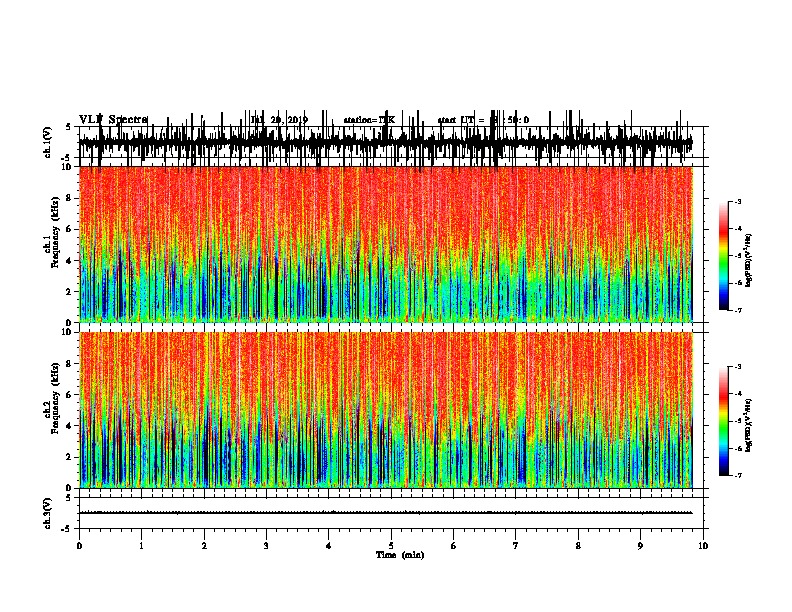Screen dimensions: 792x612
Task: Click the -3 value on ch.1 colorbar
Action: pos(737,202)
